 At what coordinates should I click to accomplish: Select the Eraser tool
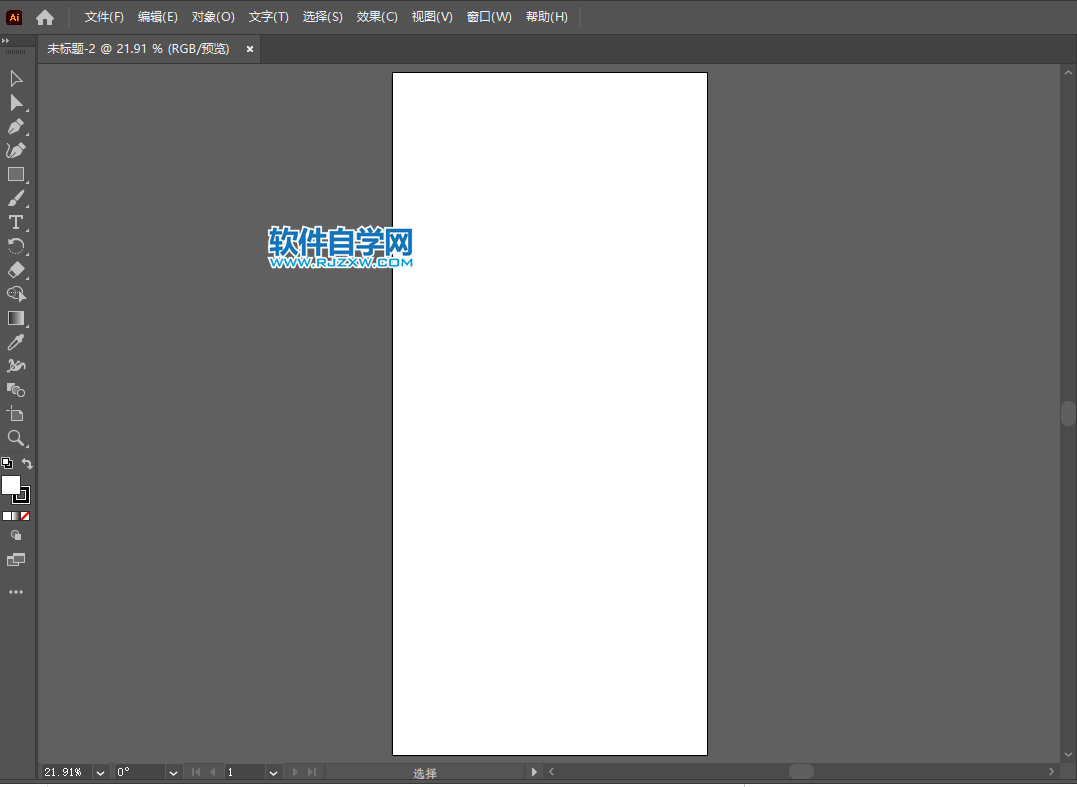[x=16, y=271]
